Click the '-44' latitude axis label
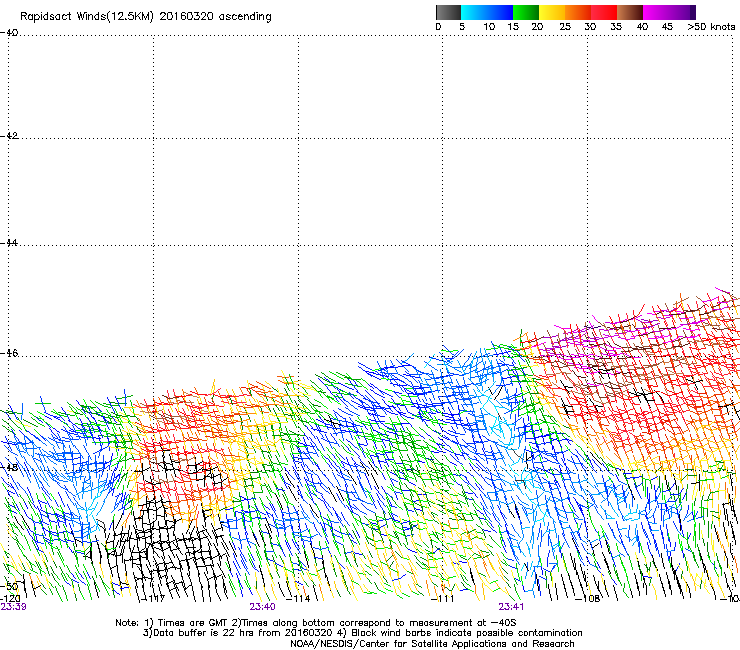Image resolution: width=740 pixels, height=650 pixels. click(9, 243)
